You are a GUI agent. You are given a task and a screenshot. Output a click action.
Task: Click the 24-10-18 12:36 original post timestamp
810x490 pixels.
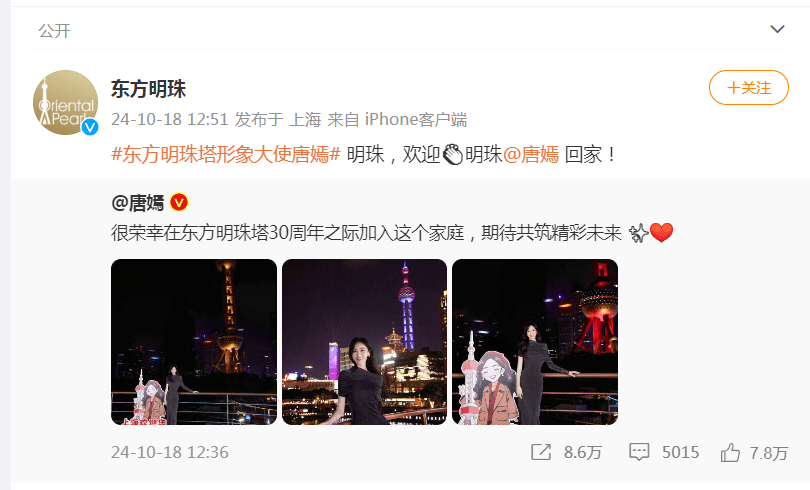(169, 452)
